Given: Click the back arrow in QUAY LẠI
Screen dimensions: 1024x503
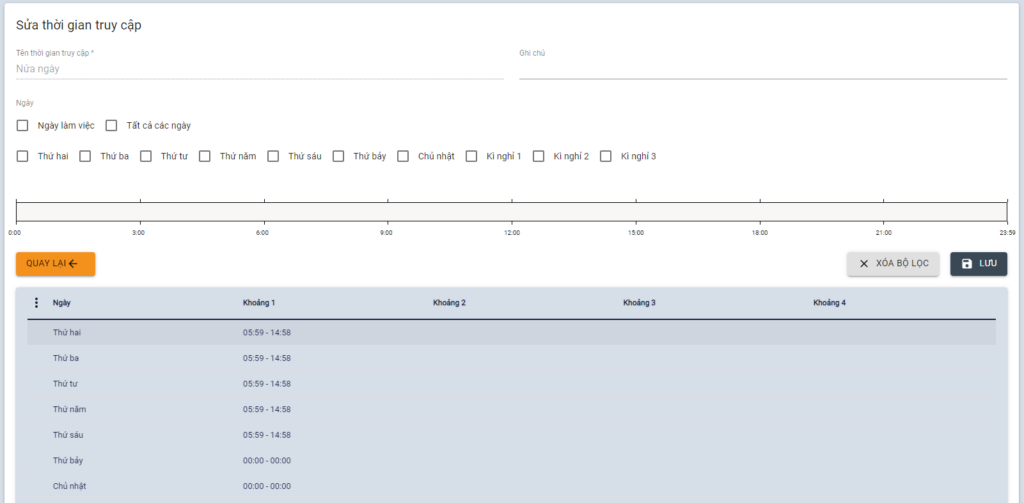Looking at the screenshot, I should click(x=73, y=264).
